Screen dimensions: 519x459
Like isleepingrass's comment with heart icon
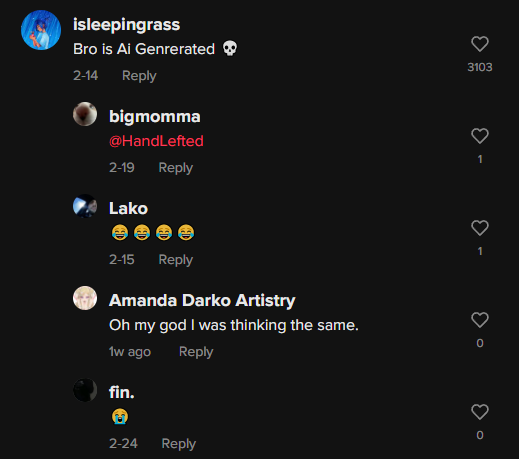pos(480,44)
